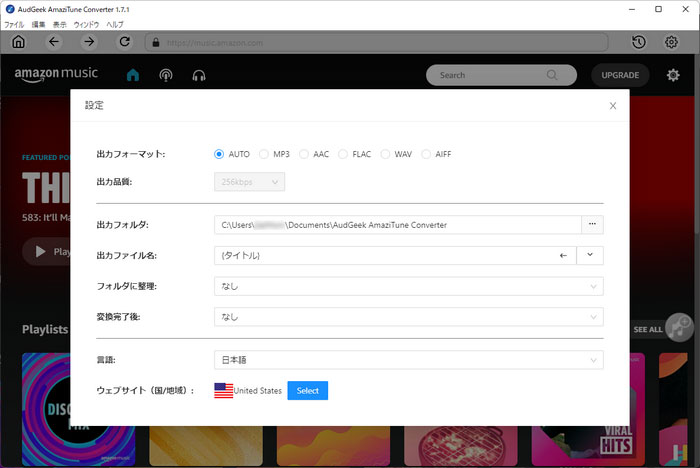Click the UPGRADE button

coord(620,75)
